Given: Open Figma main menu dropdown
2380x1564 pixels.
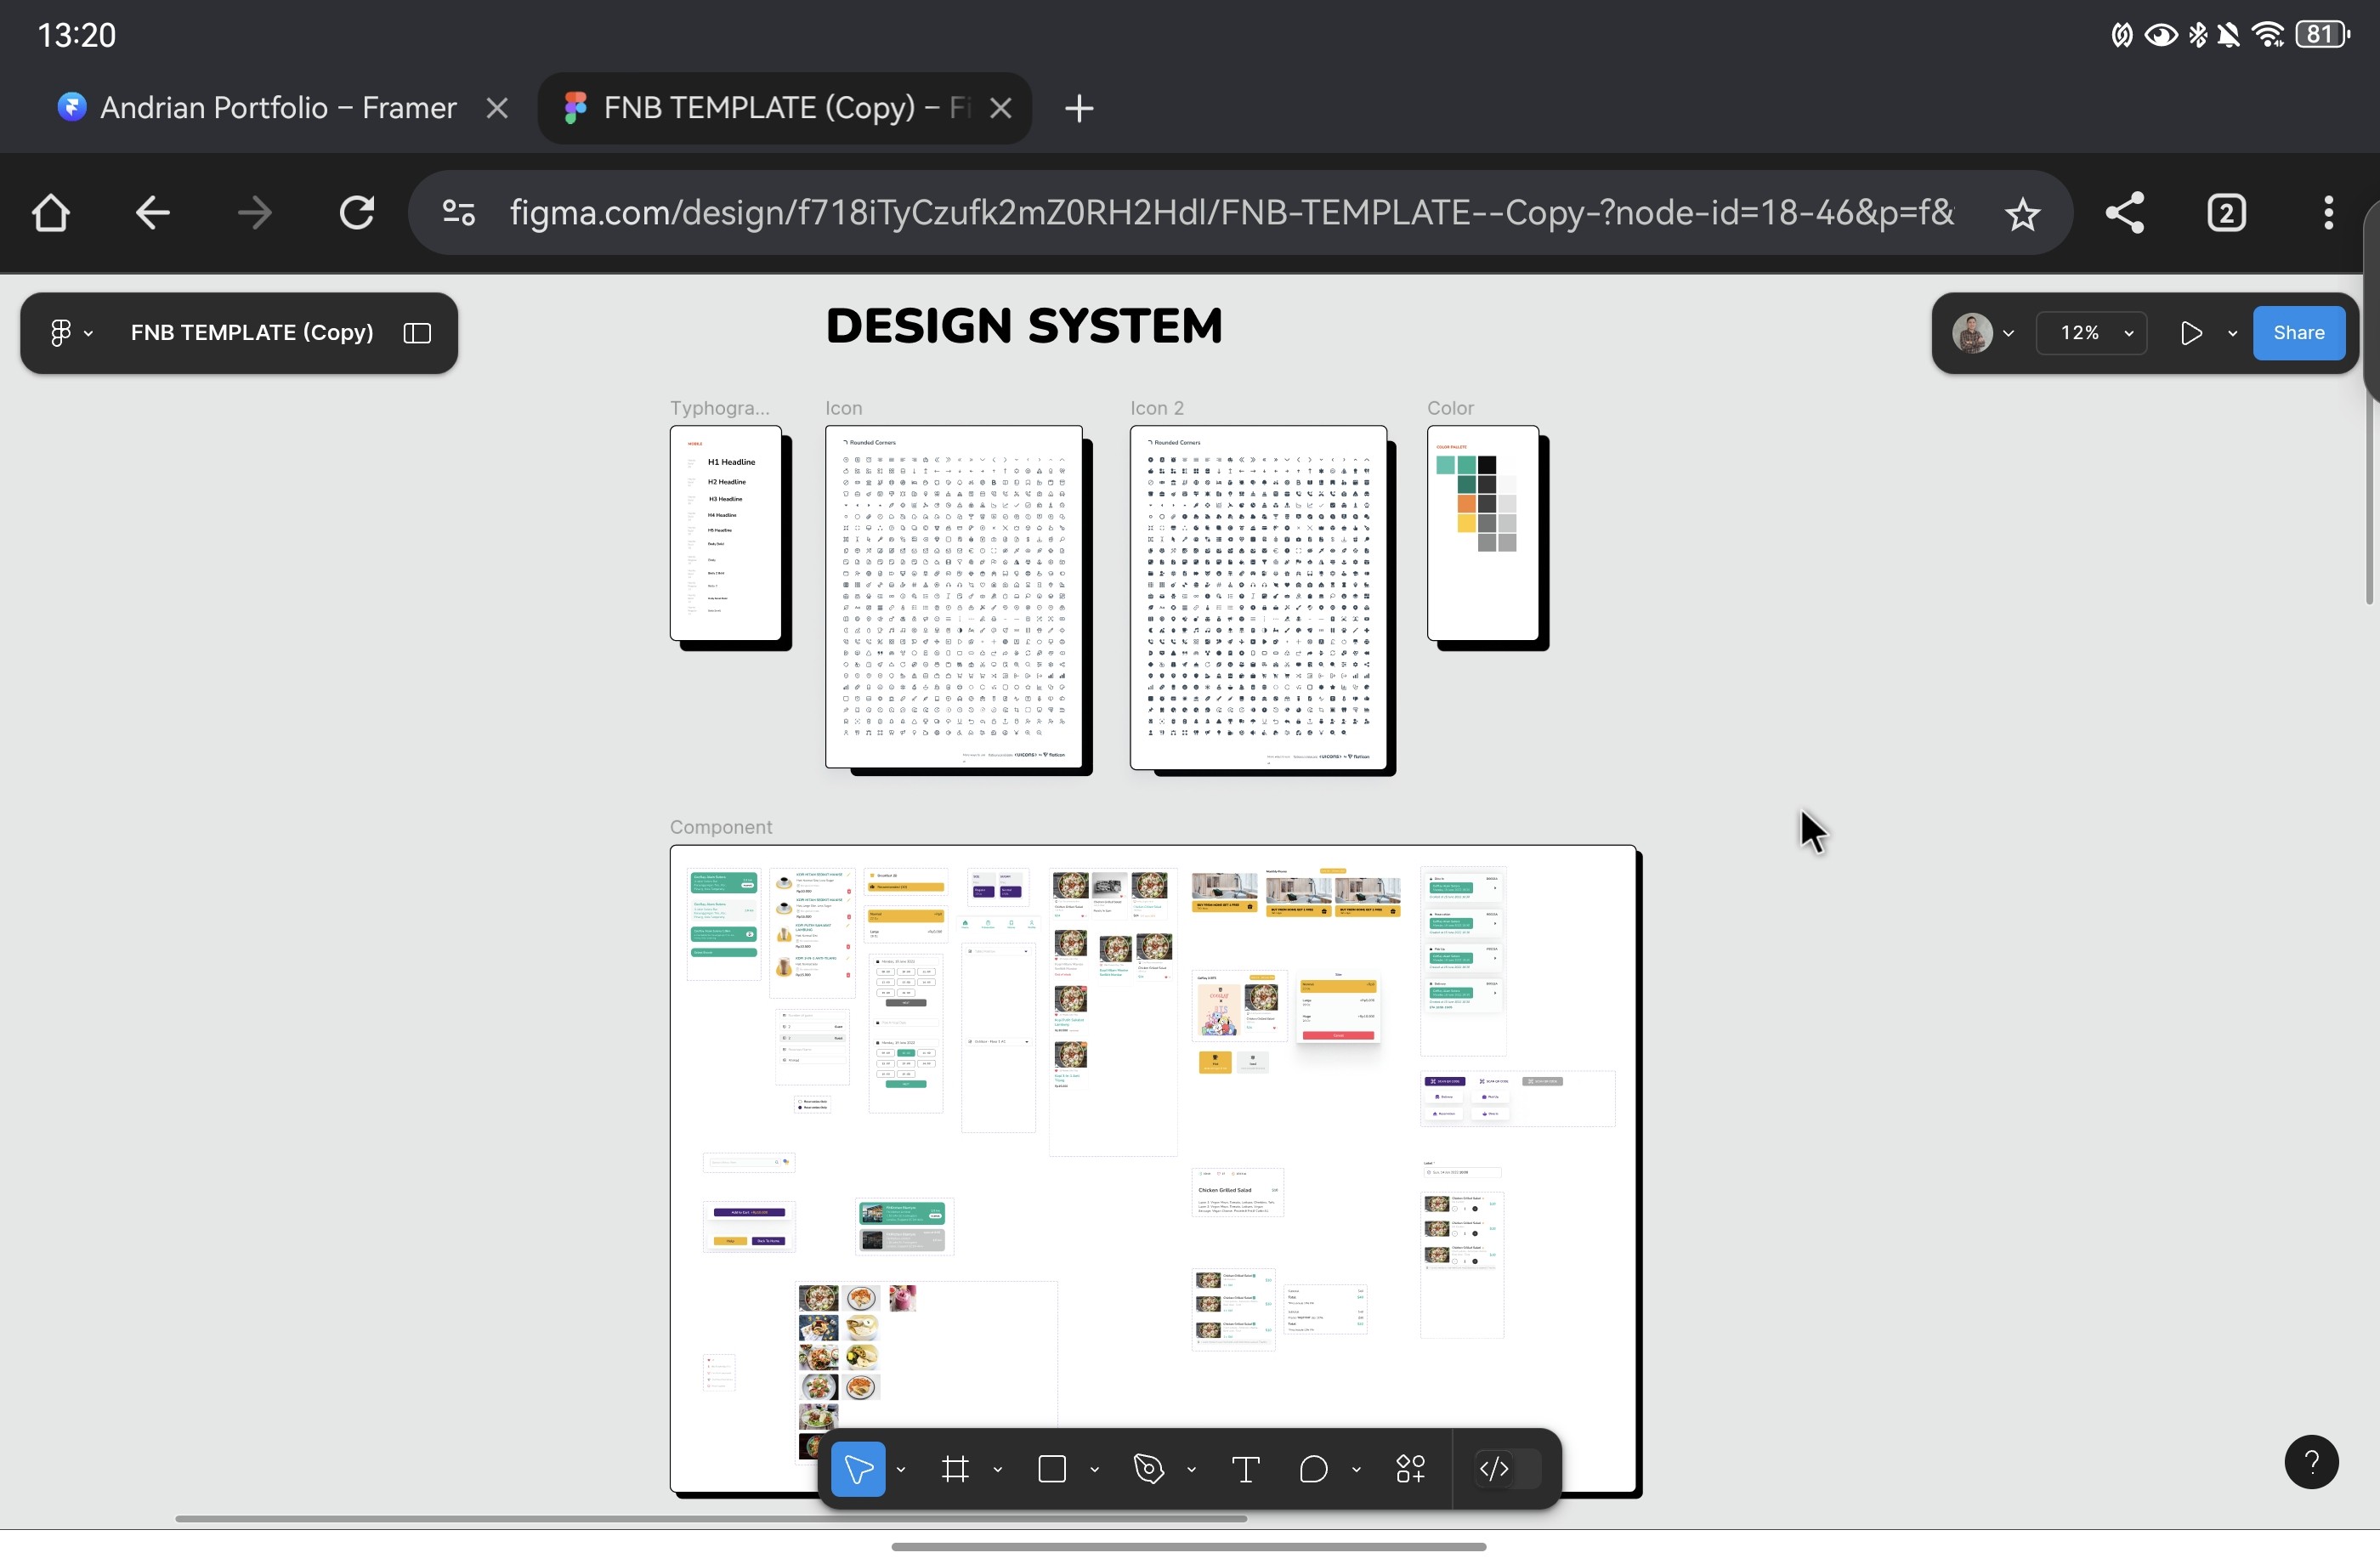Looking at the screenshot, I should click(70, 333).
